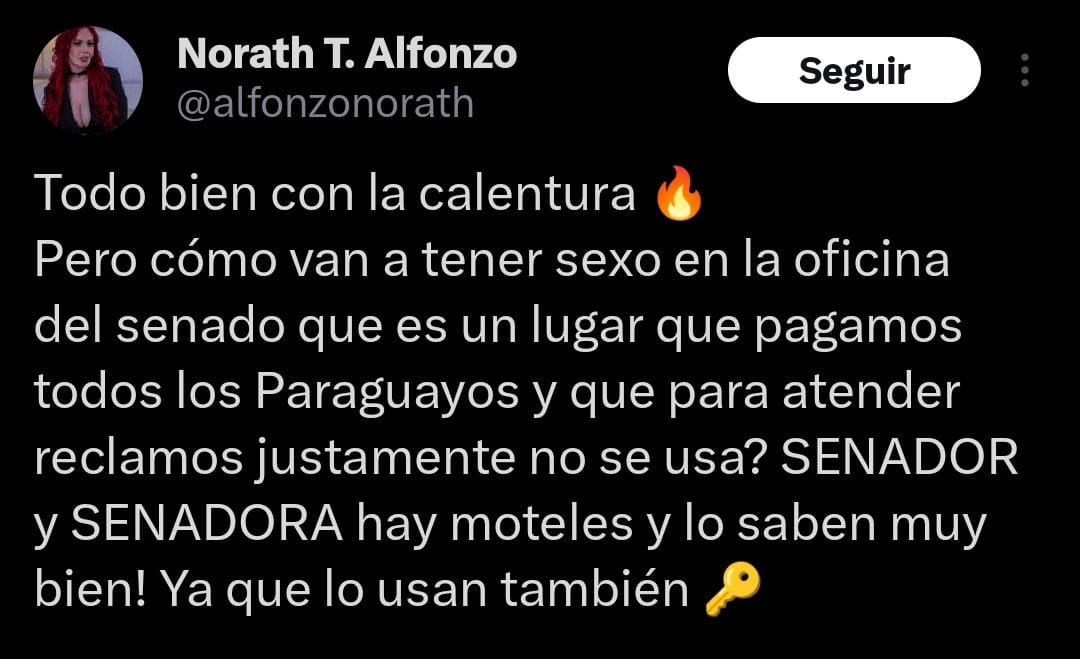Viewport: 1080px width, 659px height.
Task: Select the word atender in the tweet
Action: click(871, 392)
